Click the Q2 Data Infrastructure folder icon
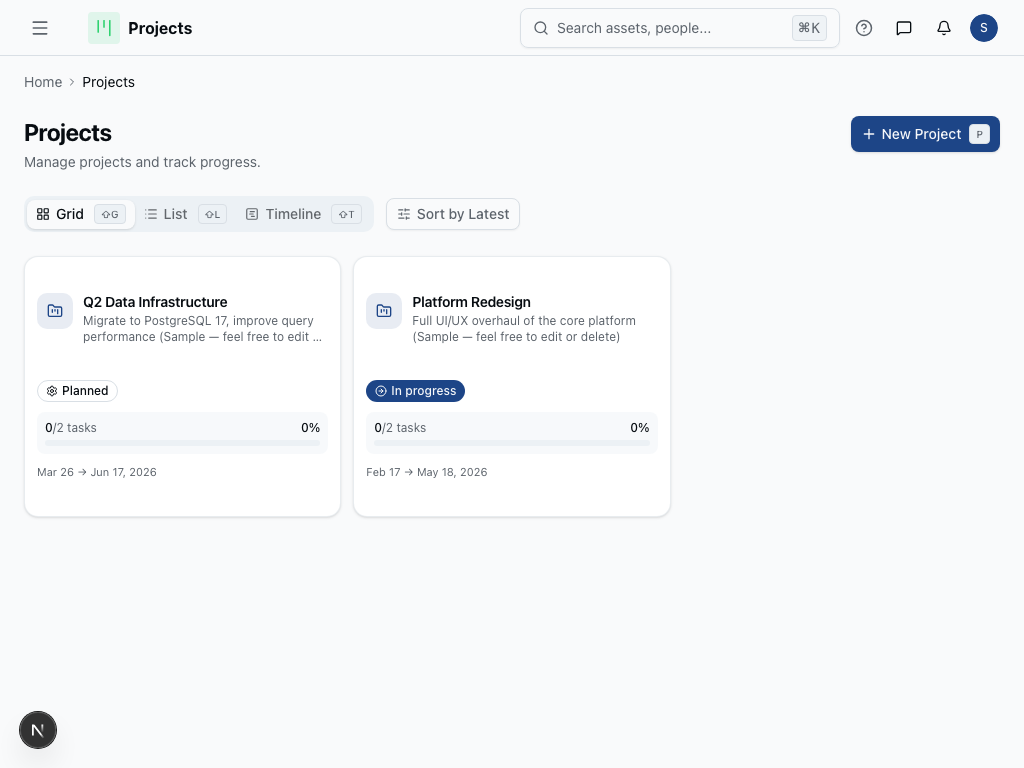The image size is (1024, 768). (x=55, y=311)
